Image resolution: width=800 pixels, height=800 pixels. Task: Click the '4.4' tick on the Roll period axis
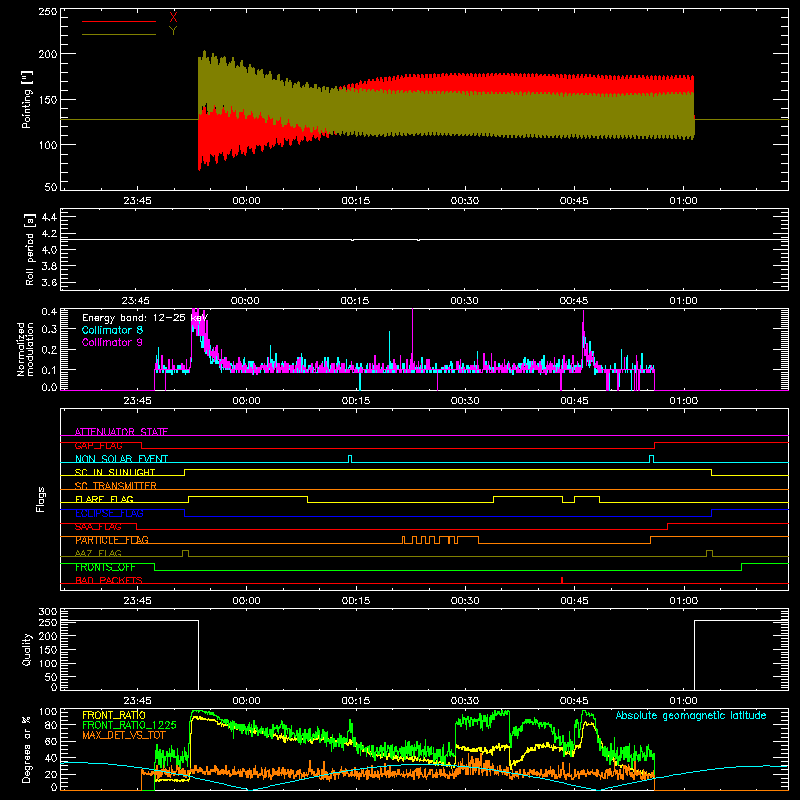[x=49, y=217]
